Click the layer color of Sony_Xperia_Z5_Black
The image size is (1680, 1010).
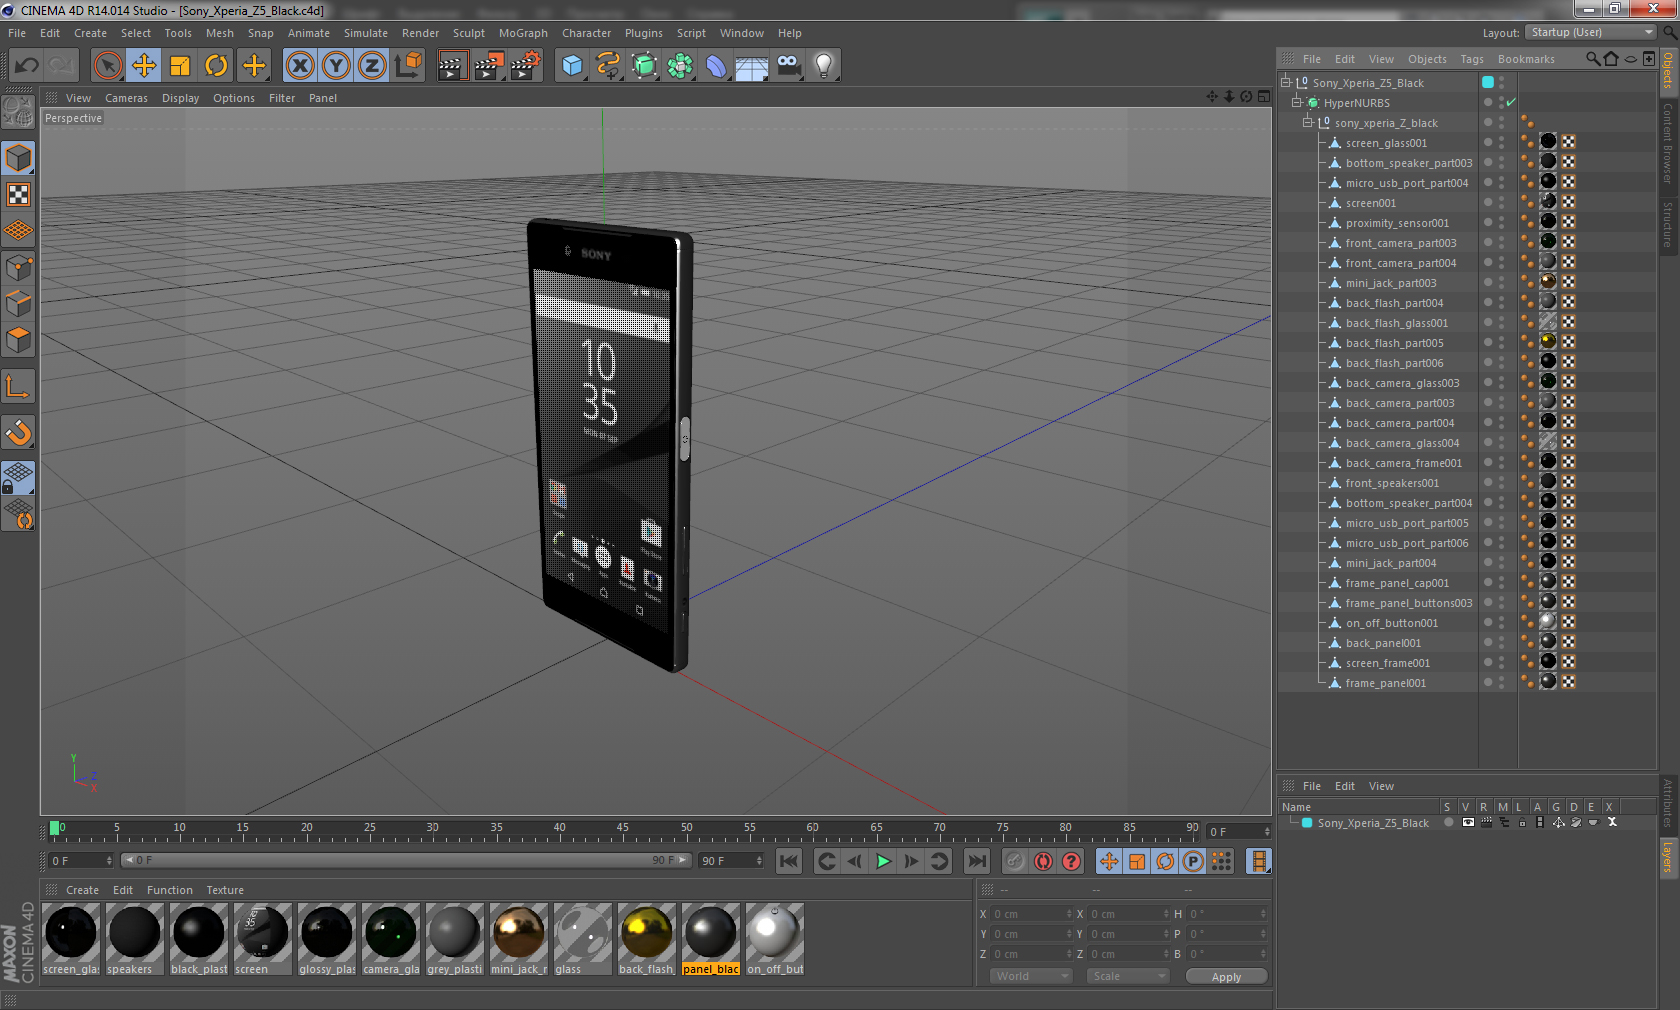tap(1307, 823)
